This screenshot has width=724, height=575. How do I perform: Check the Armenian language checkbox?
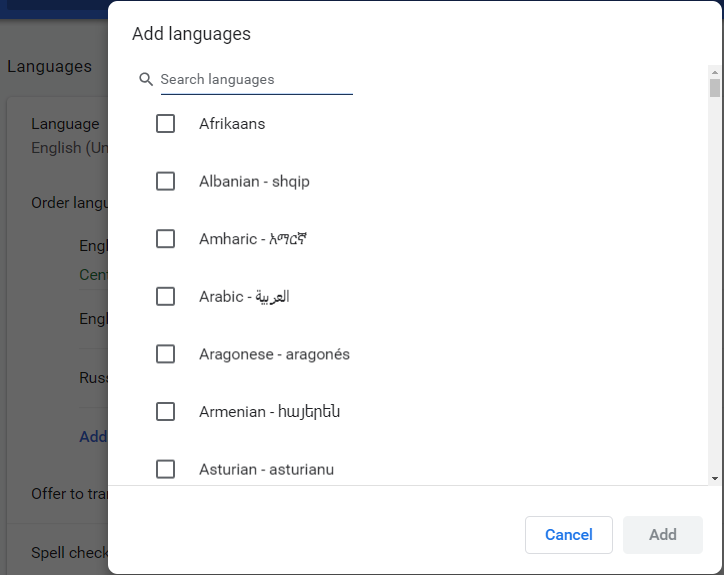pos(165,412)
